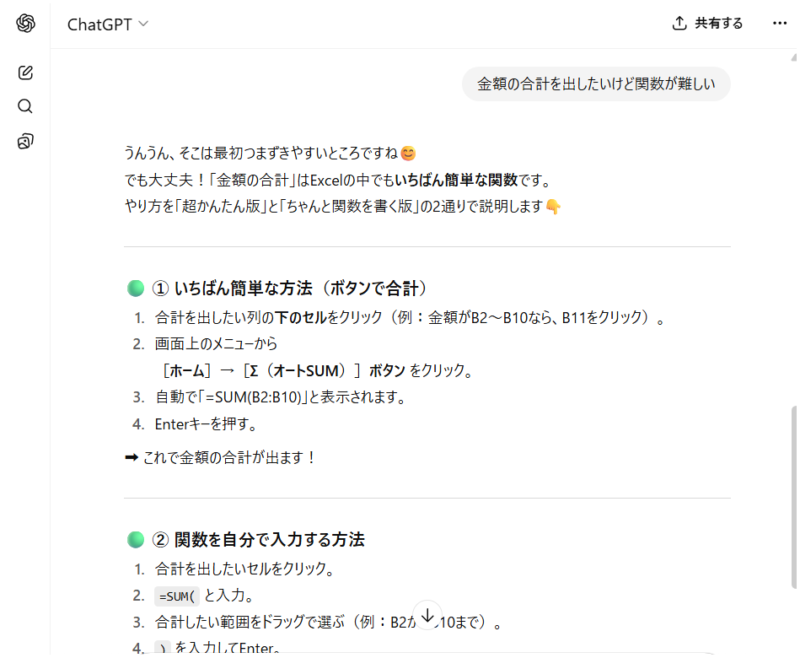Click the user message bubble about 金額の合計
This screenshot has width=800, height=658.
pos(596,85)
